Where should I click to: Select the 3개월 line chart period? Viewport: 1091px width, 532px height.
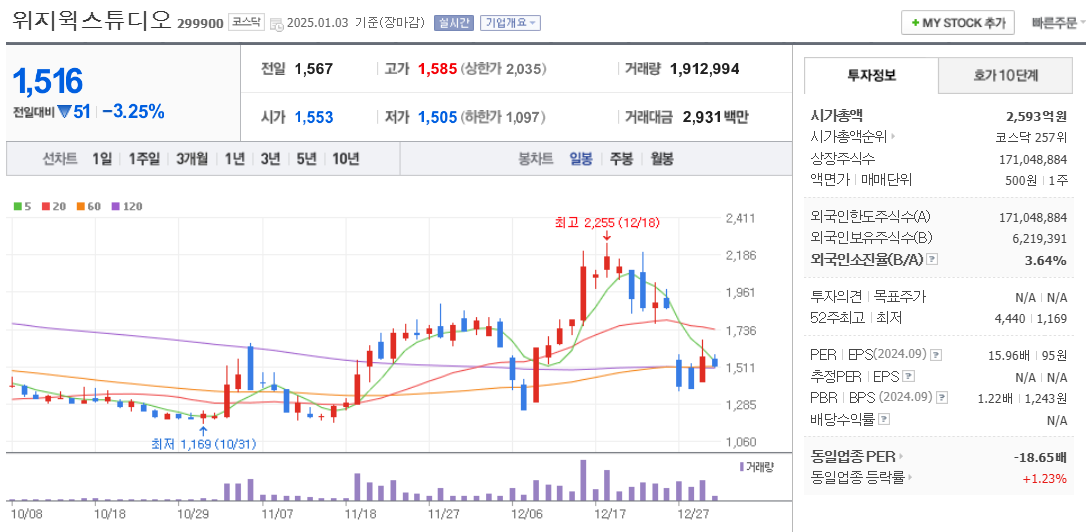point(192,159)
